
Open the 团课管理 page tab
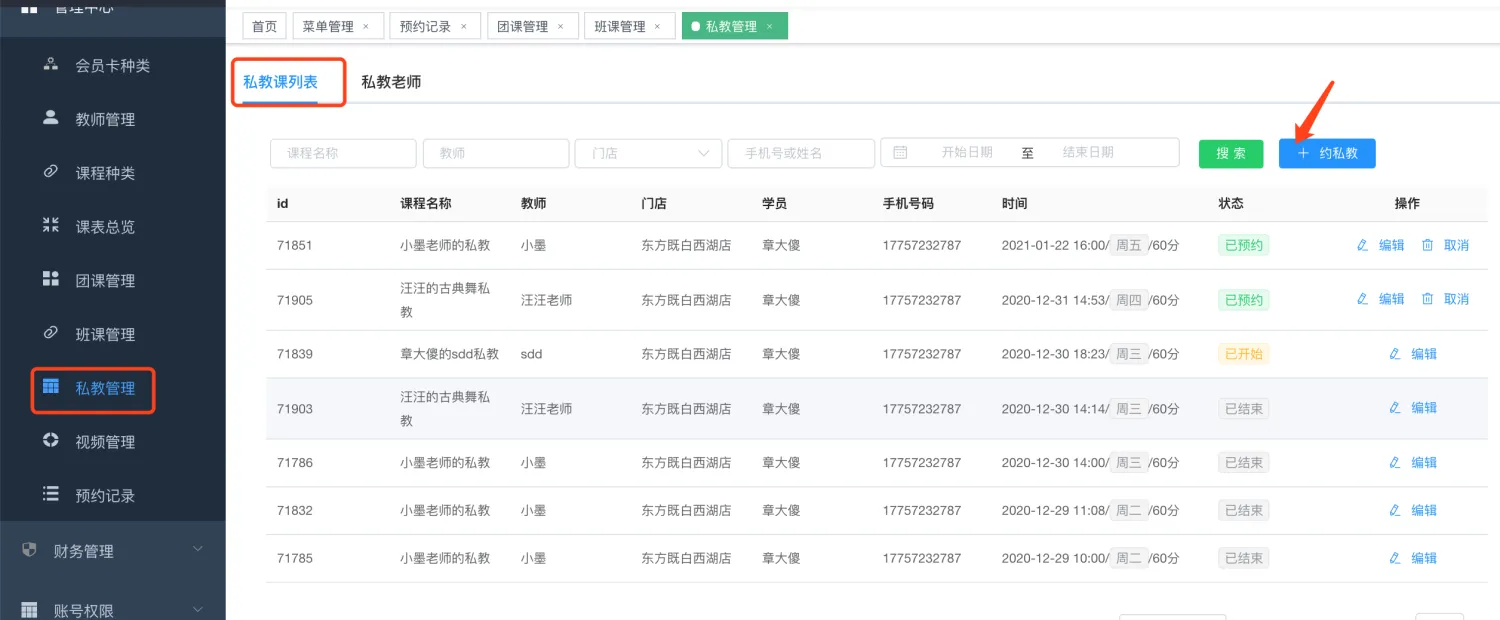tap(523, 27)
